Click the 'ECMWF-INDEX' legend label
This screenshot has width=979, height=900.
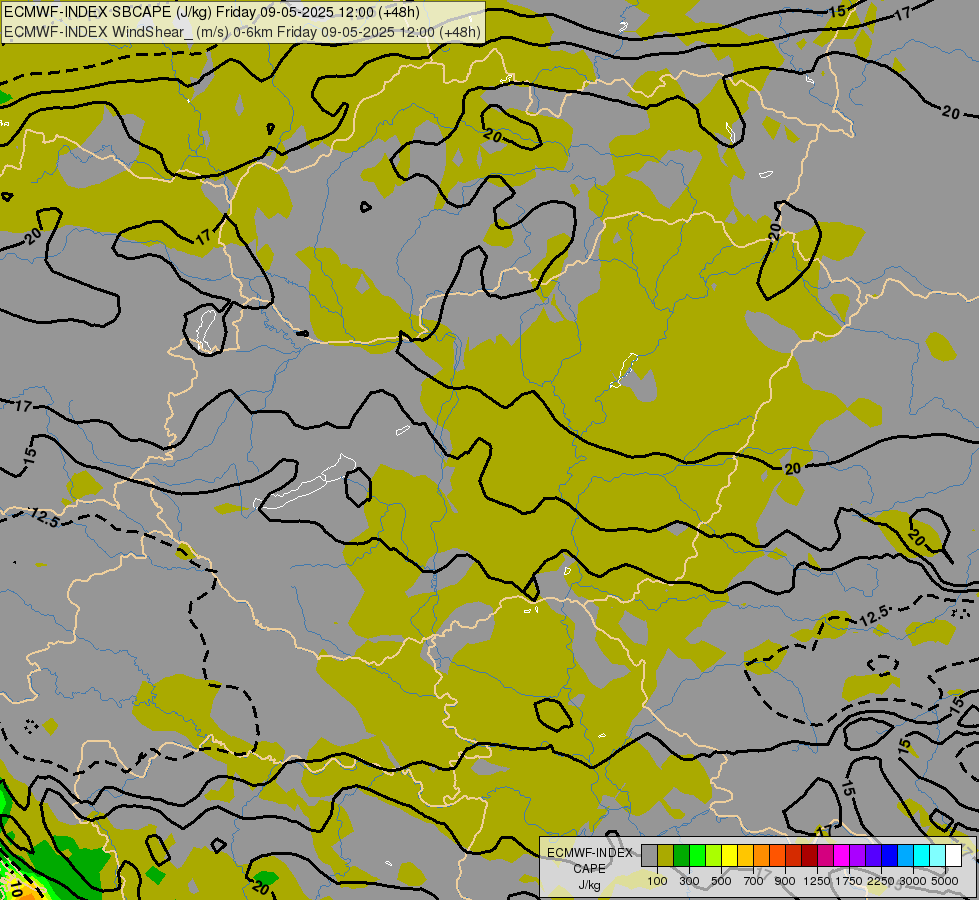pyautogui.click(x=589, y=853)
